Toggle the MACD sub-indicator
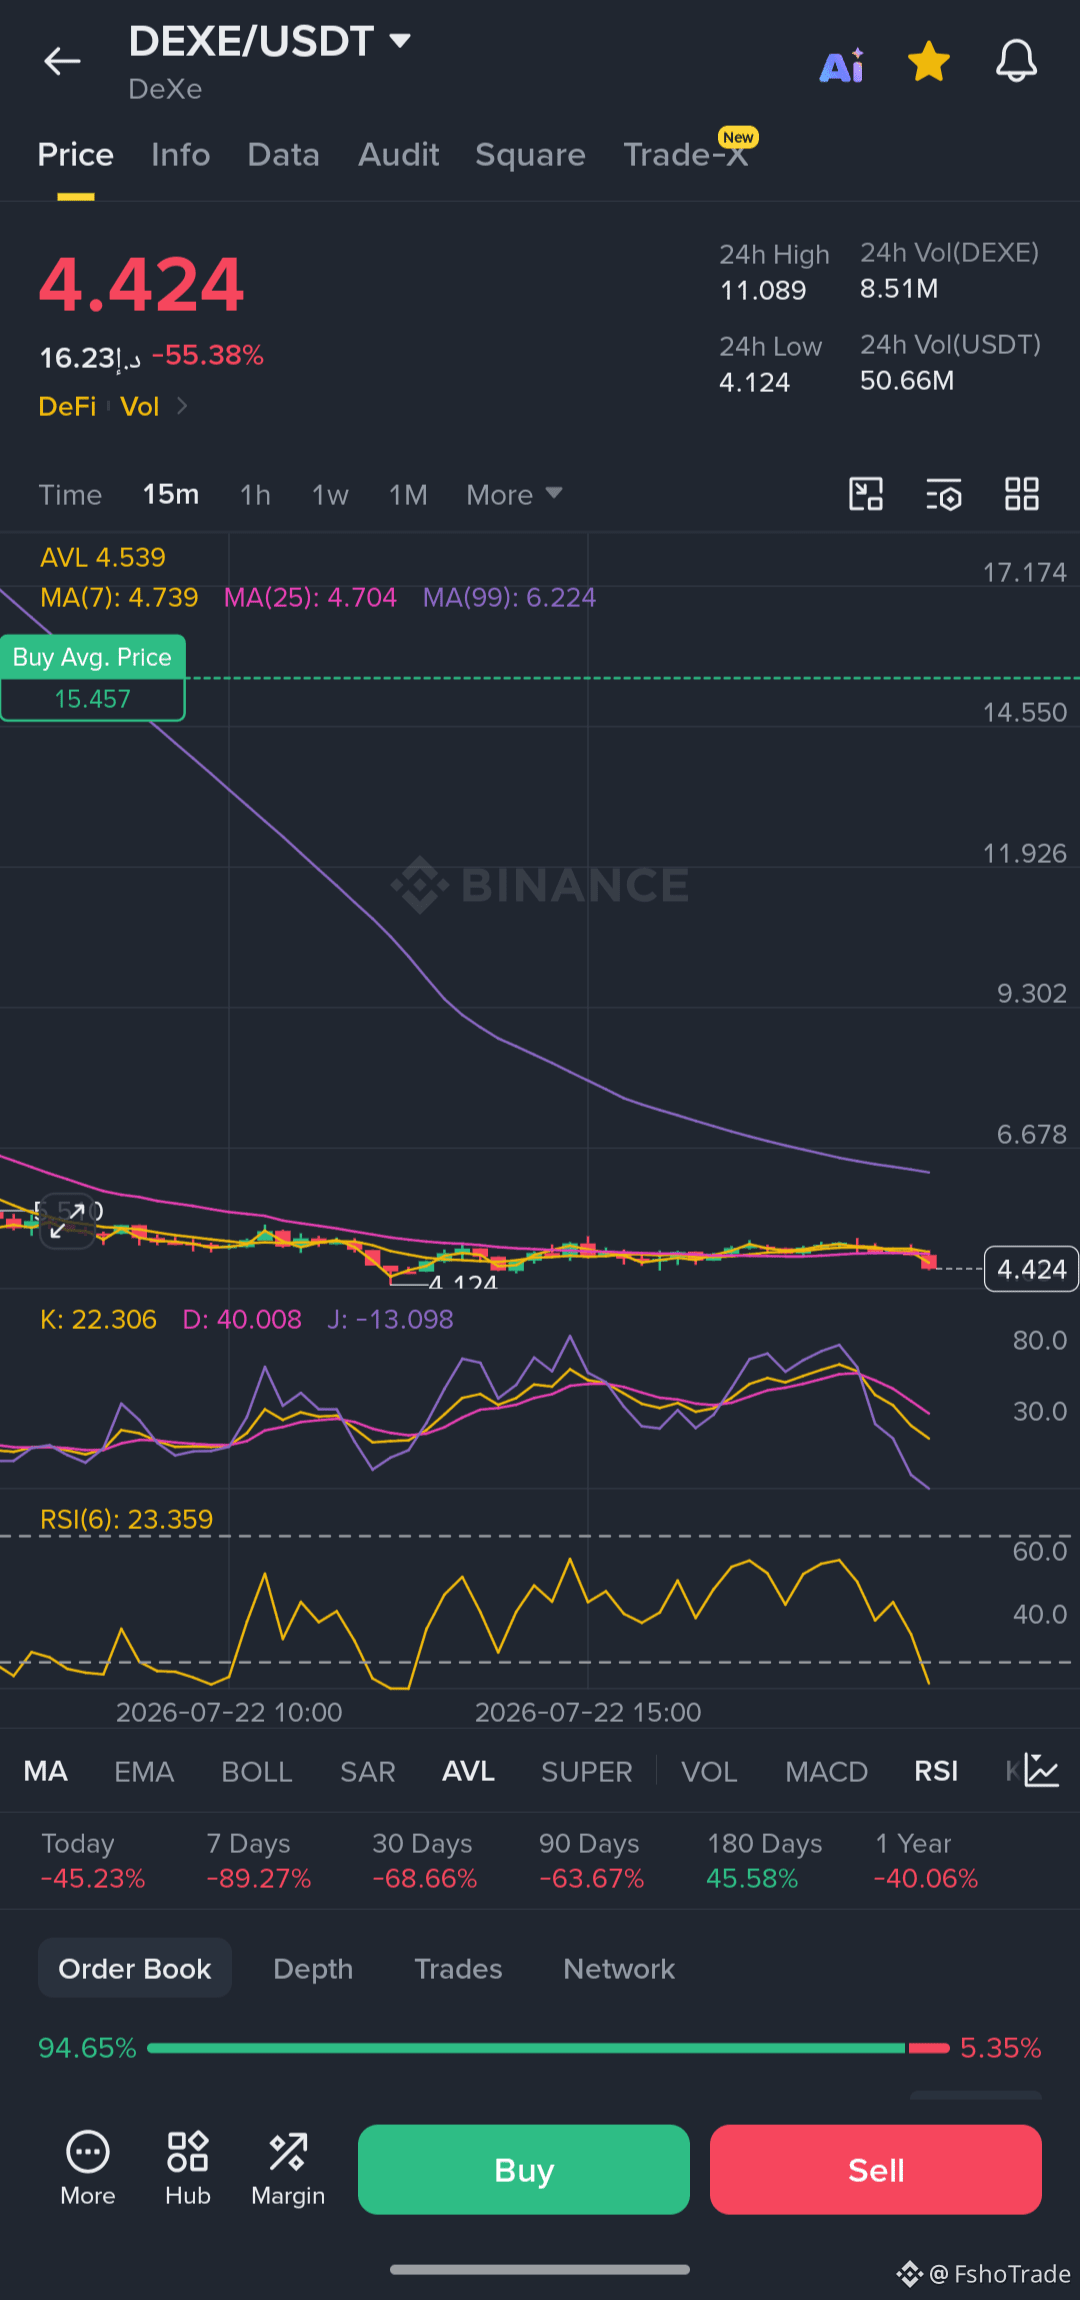 coord(826,1771)
